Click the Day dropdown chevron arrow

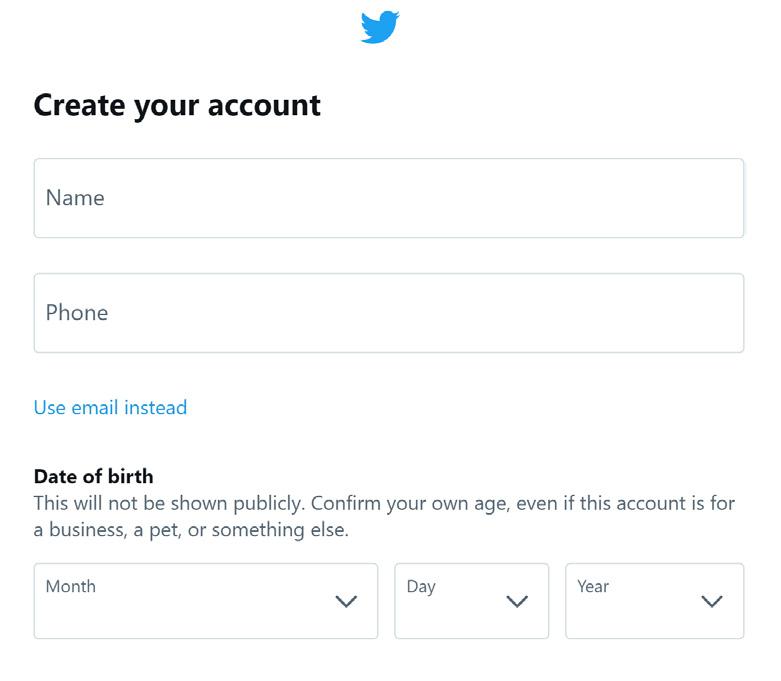(517, 601)
